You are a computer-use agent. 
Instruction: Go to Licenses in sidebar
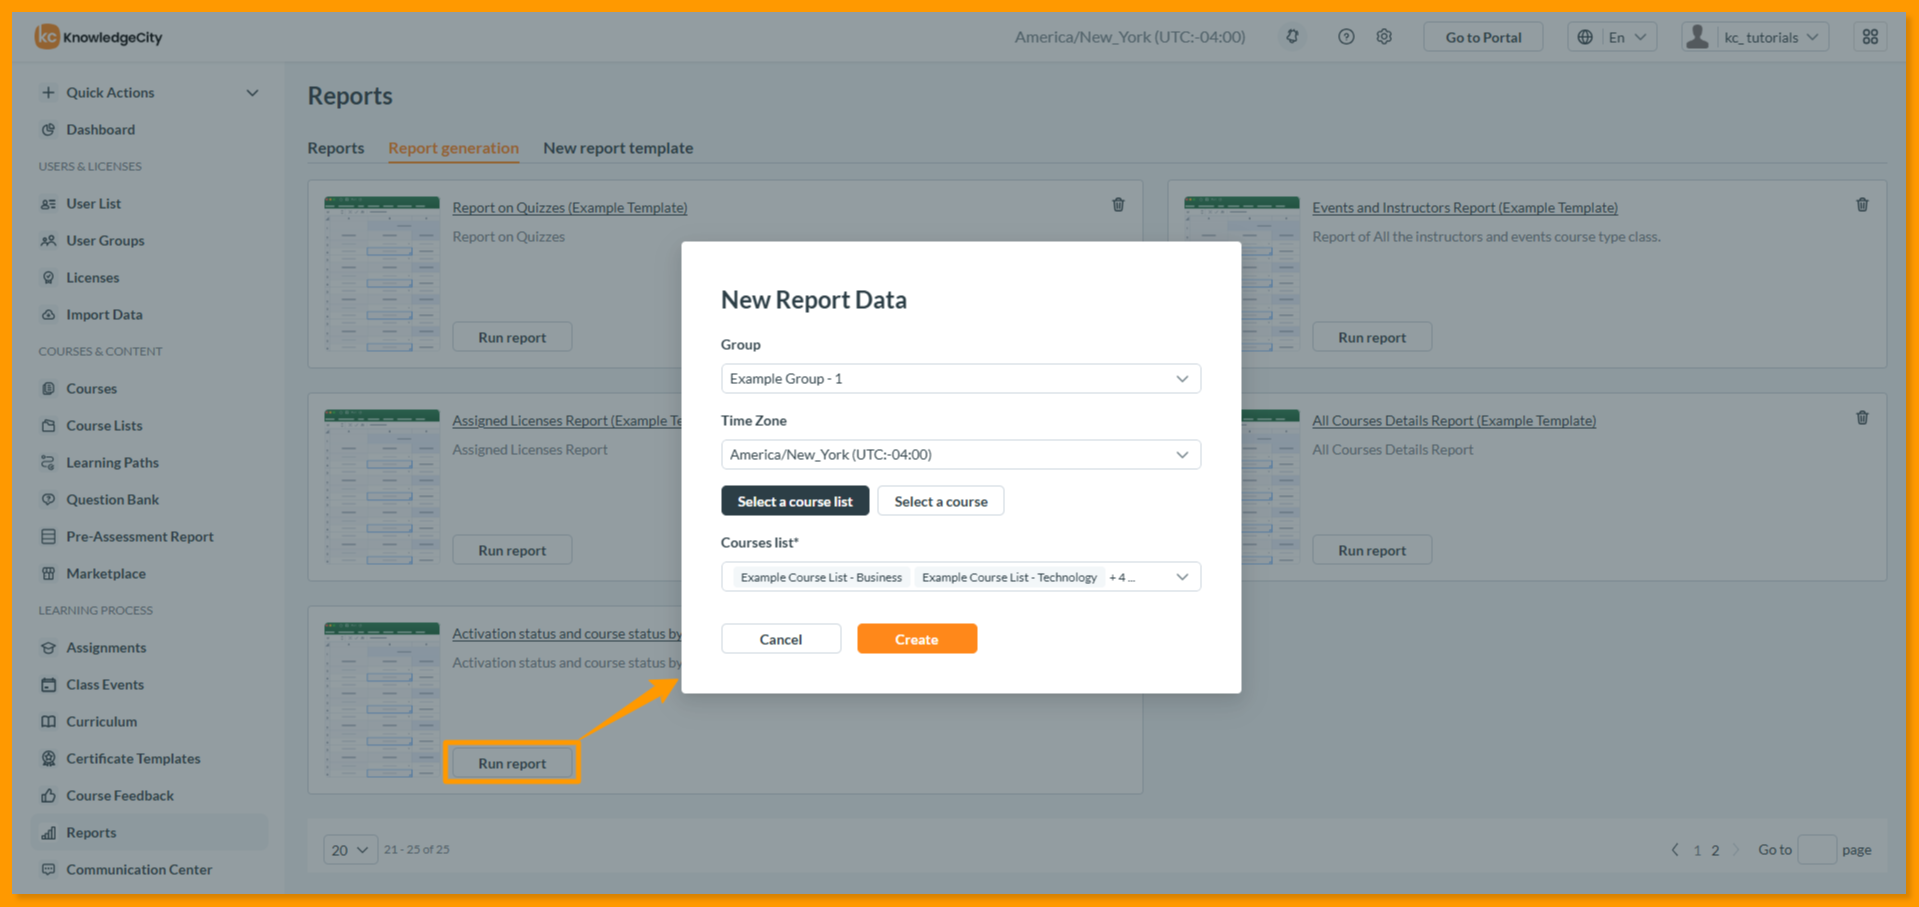[92, 277]
